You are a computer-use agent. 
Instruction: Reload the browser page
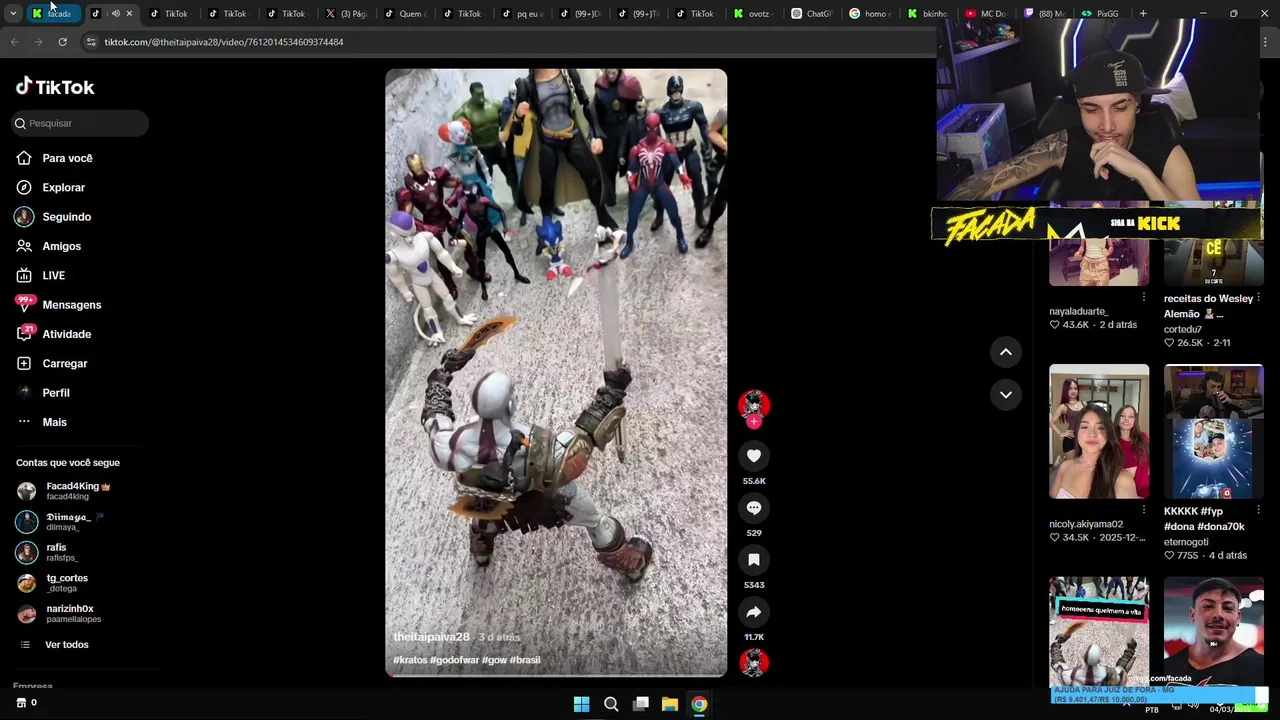coord(62,42)
